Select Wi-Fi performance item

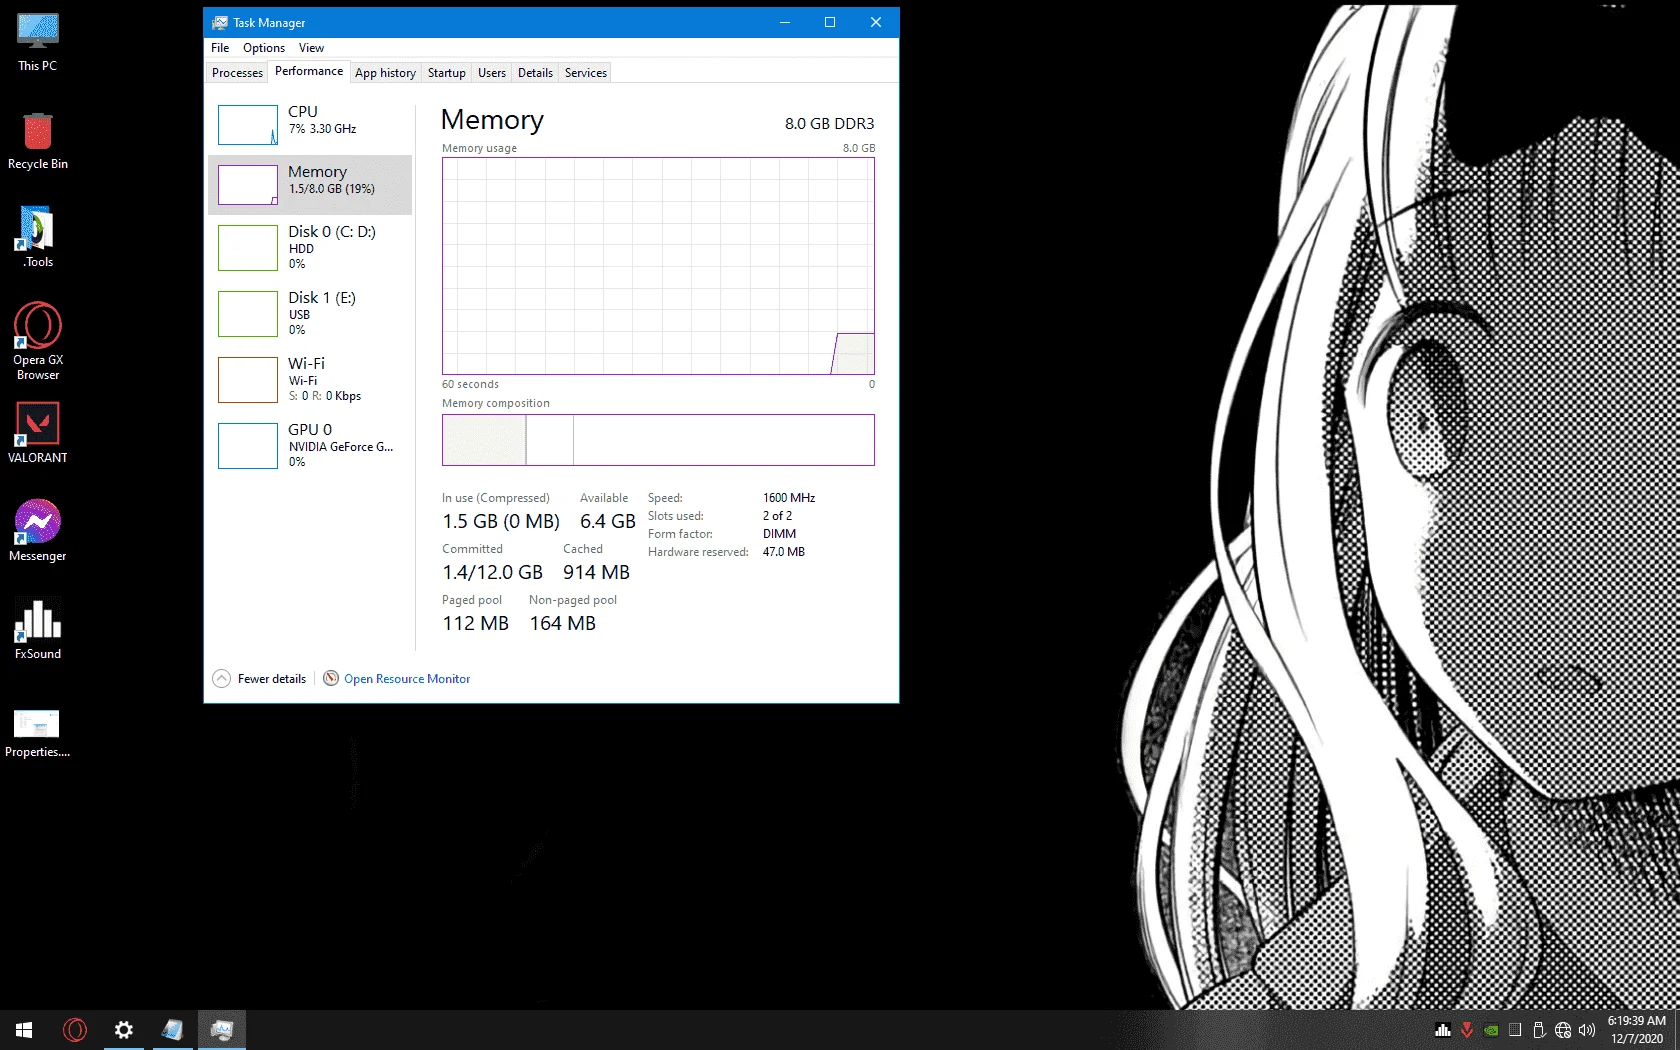coord(310,379)
